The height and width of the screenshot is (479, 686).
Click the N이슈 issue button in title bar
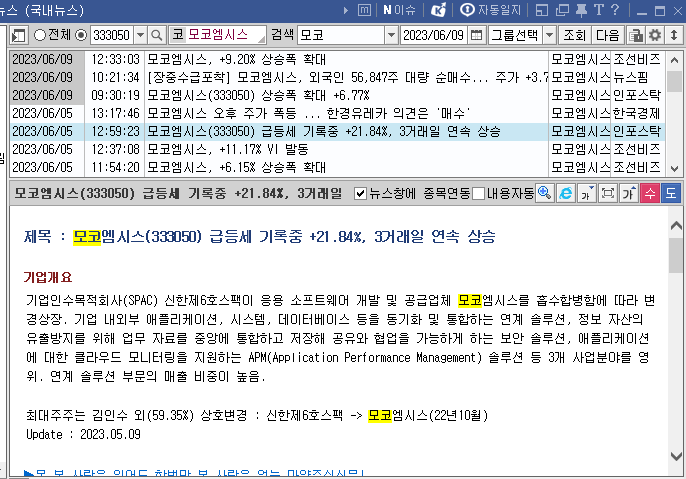click(x=399, y=10)
